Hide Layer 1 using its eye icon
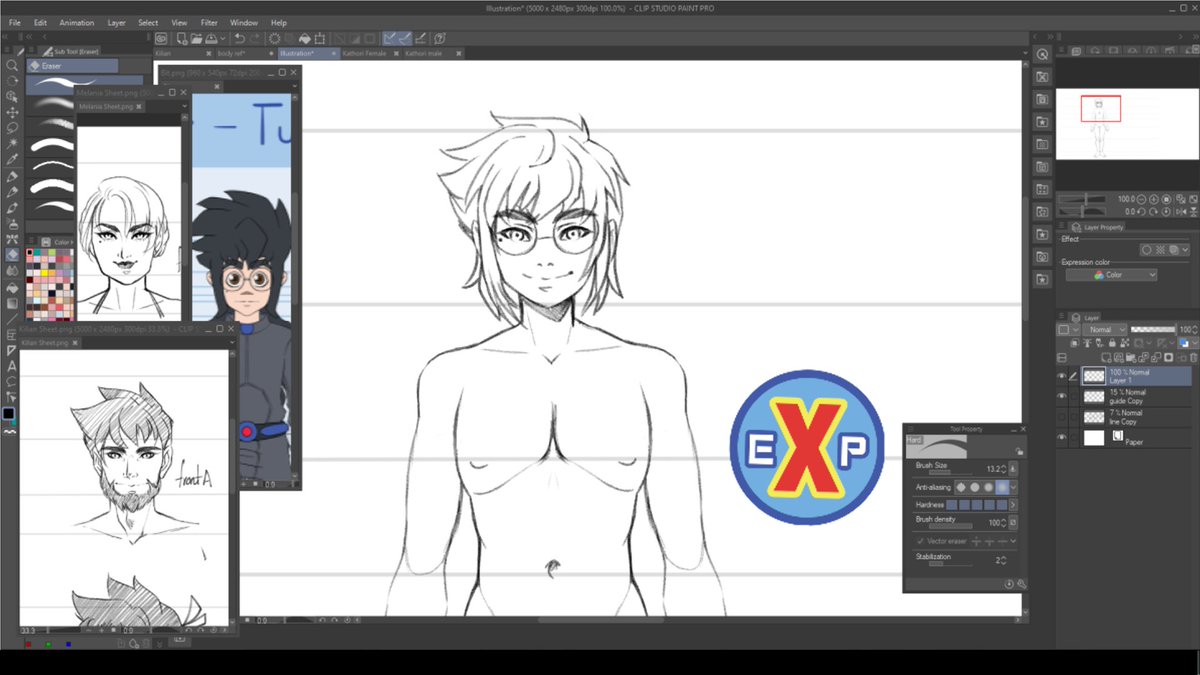This screenshot has width=1200, height=675. point(1062,377)
